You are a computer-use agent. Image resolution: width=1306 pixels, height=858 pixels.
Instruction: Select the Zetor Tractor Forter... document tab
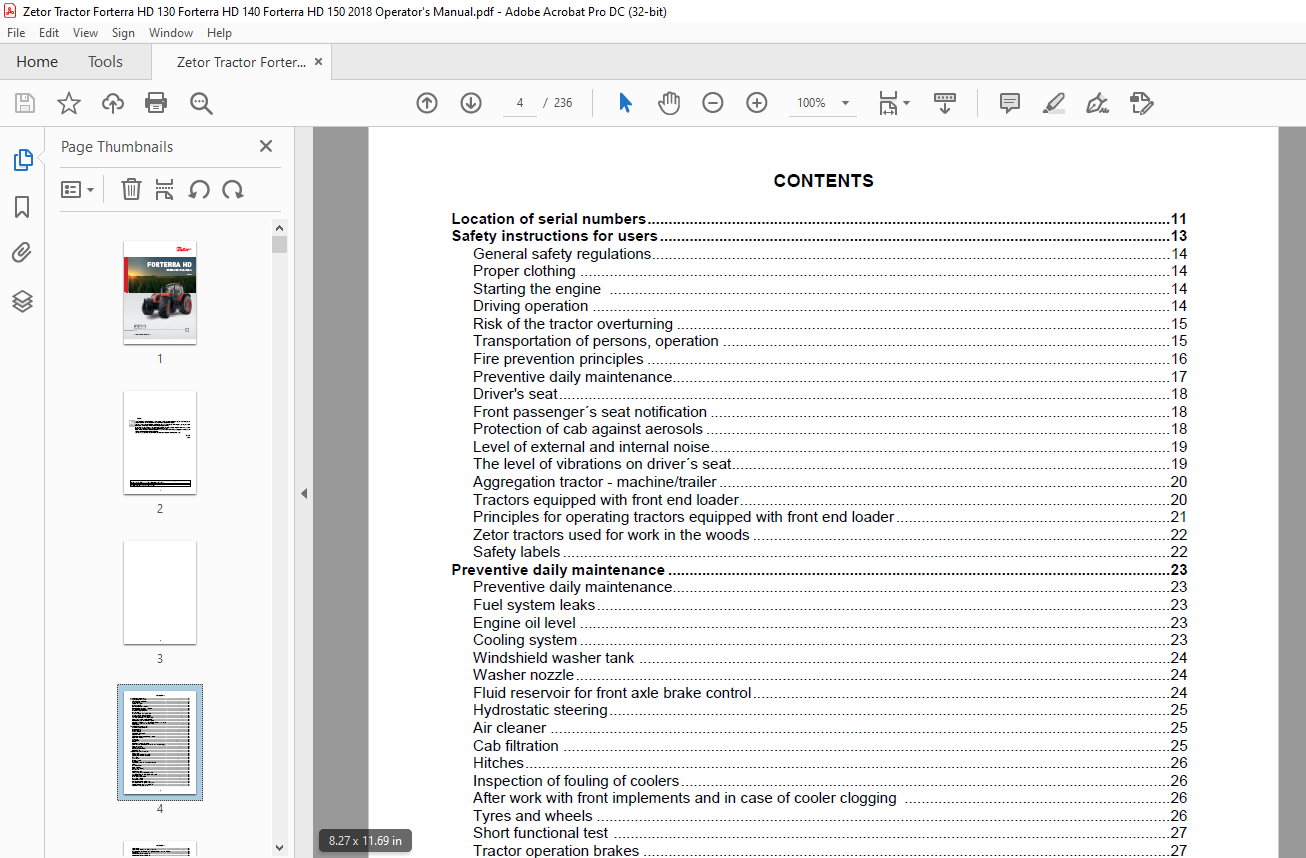(241, 62)
